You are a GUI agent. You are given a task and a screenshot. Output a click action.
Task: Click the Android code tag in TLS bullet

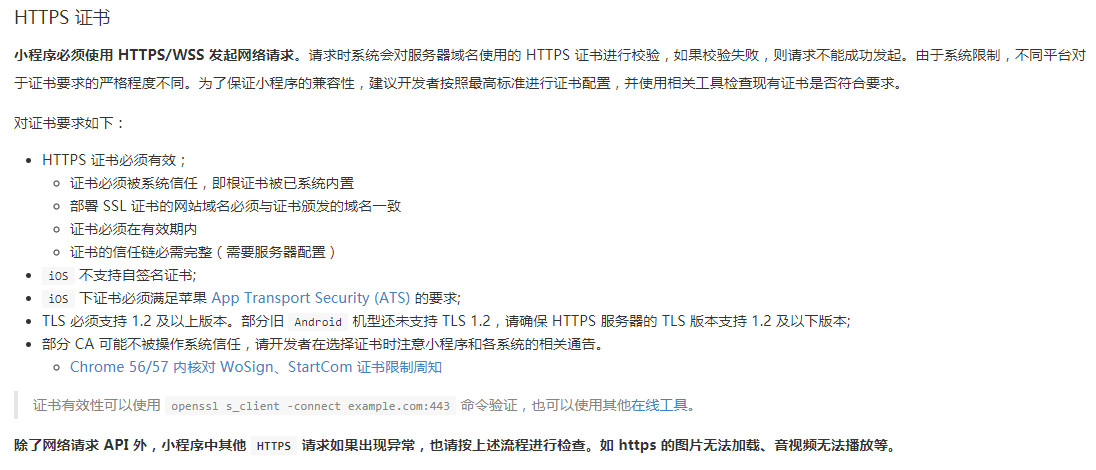(x=318, y=322)
